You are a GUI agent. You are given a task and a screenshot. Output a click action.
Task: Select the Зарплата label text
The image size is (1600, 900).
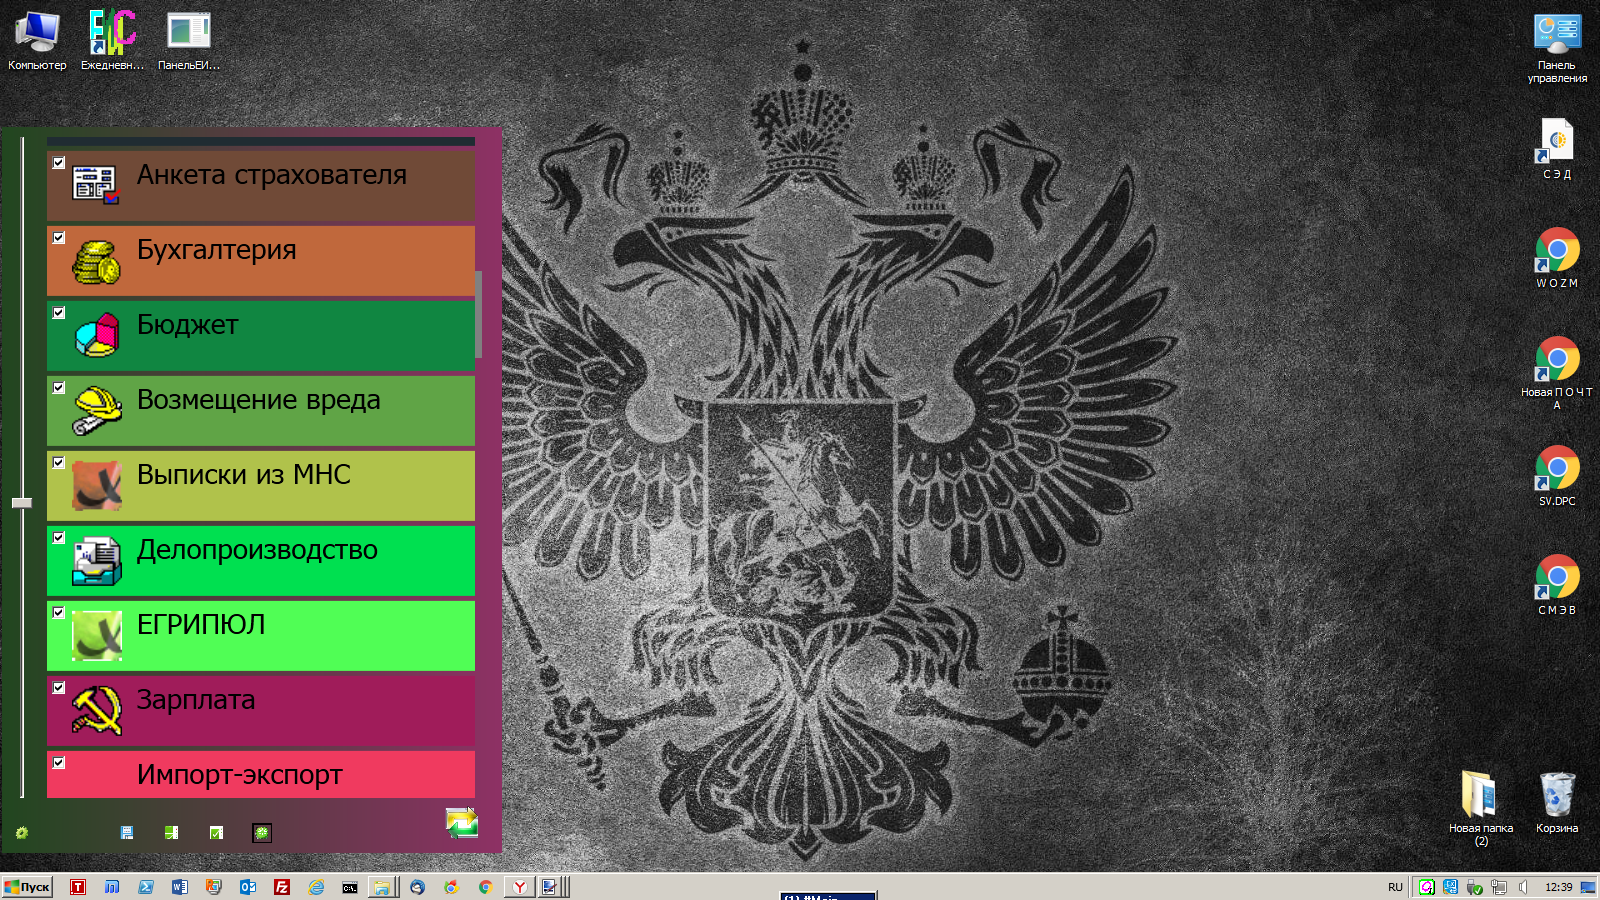[x=196, y=700]
